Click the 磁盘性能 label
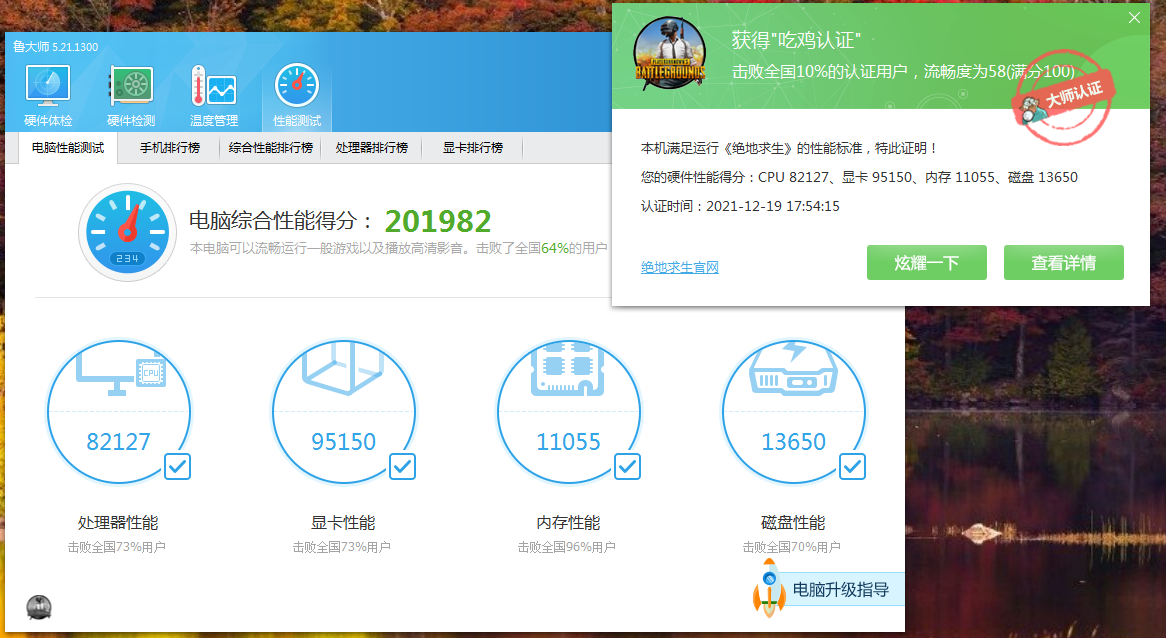The width and height of the screenshot is (1166, 638). (x=793, y=523)
